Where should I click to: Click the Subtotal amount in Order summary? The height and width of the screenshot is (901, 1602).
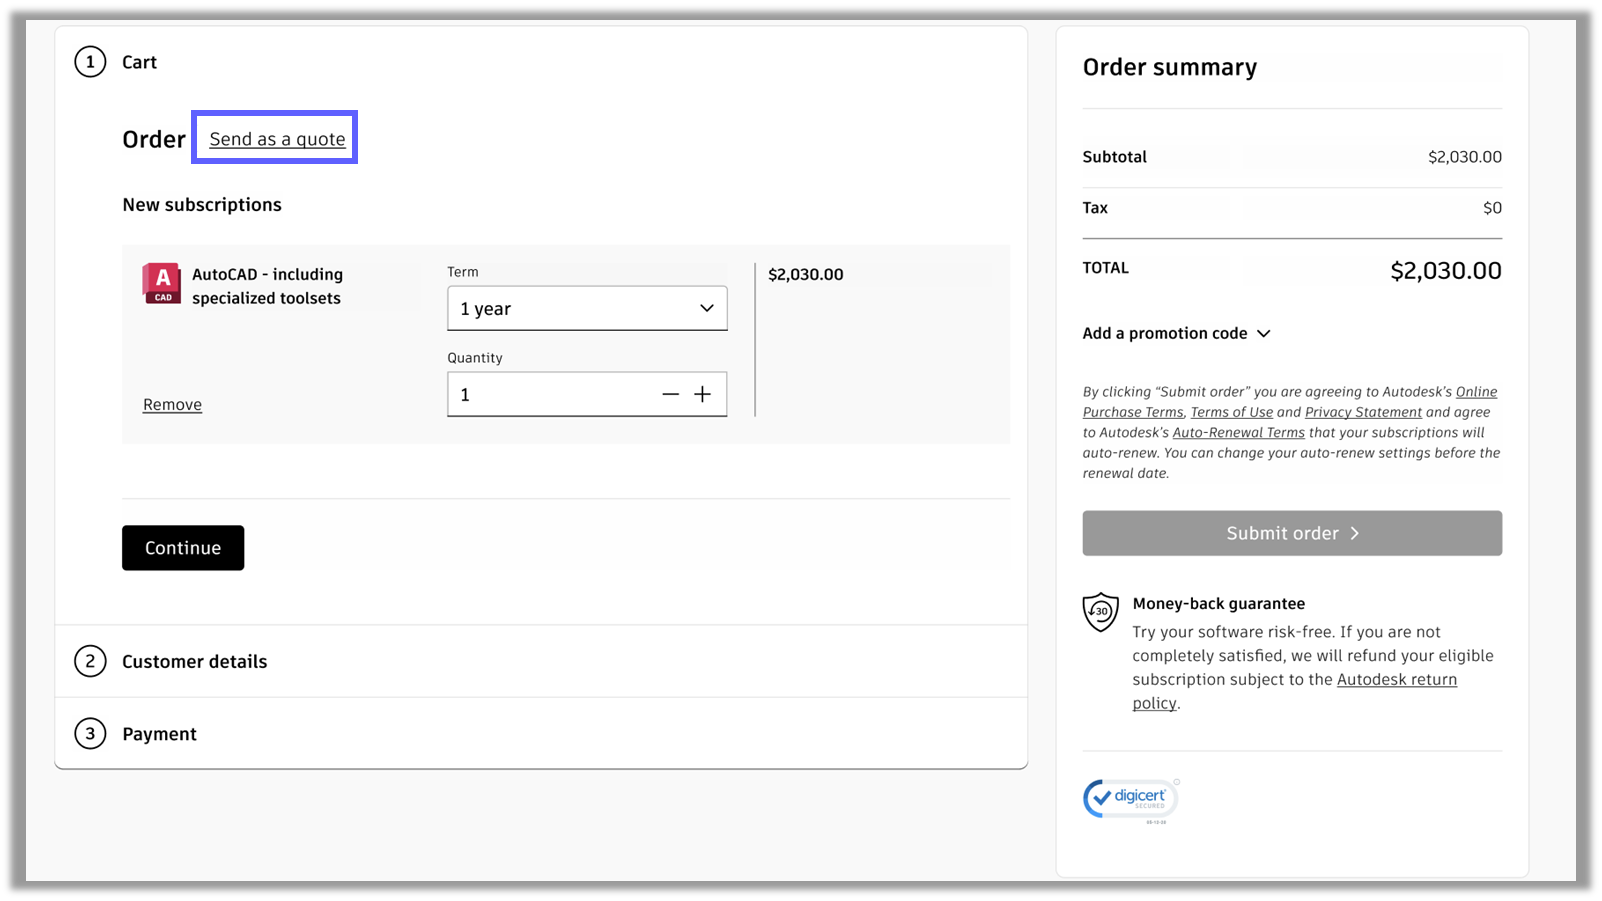(1465, 157)
